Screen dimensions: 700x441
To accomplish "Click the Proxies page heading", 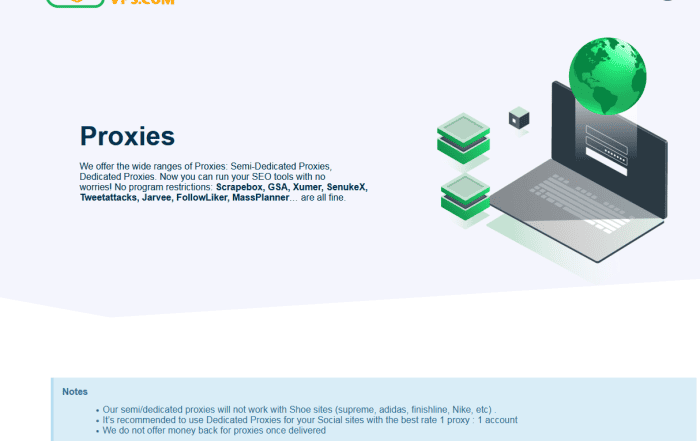I will point(127,136).
